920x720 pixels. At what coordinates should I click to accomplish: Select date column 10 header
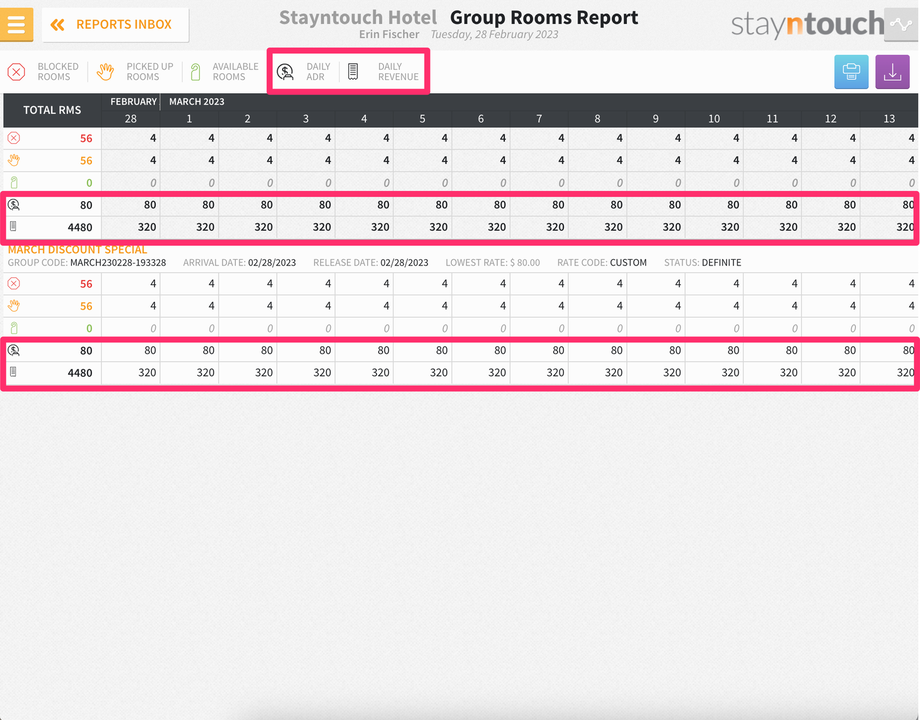(714, 119)
